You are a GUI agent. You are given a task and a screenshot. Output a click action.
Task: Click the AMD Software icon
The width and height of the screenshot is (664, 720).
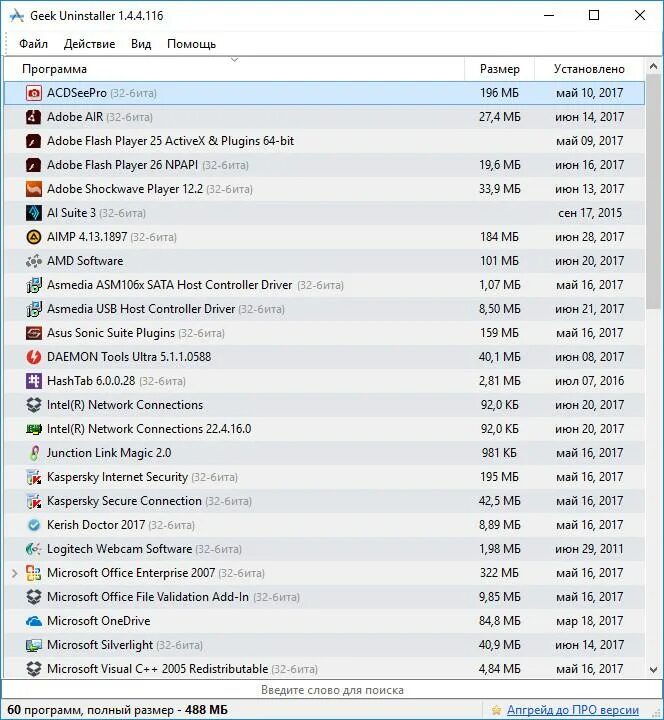tap(34, 261)
